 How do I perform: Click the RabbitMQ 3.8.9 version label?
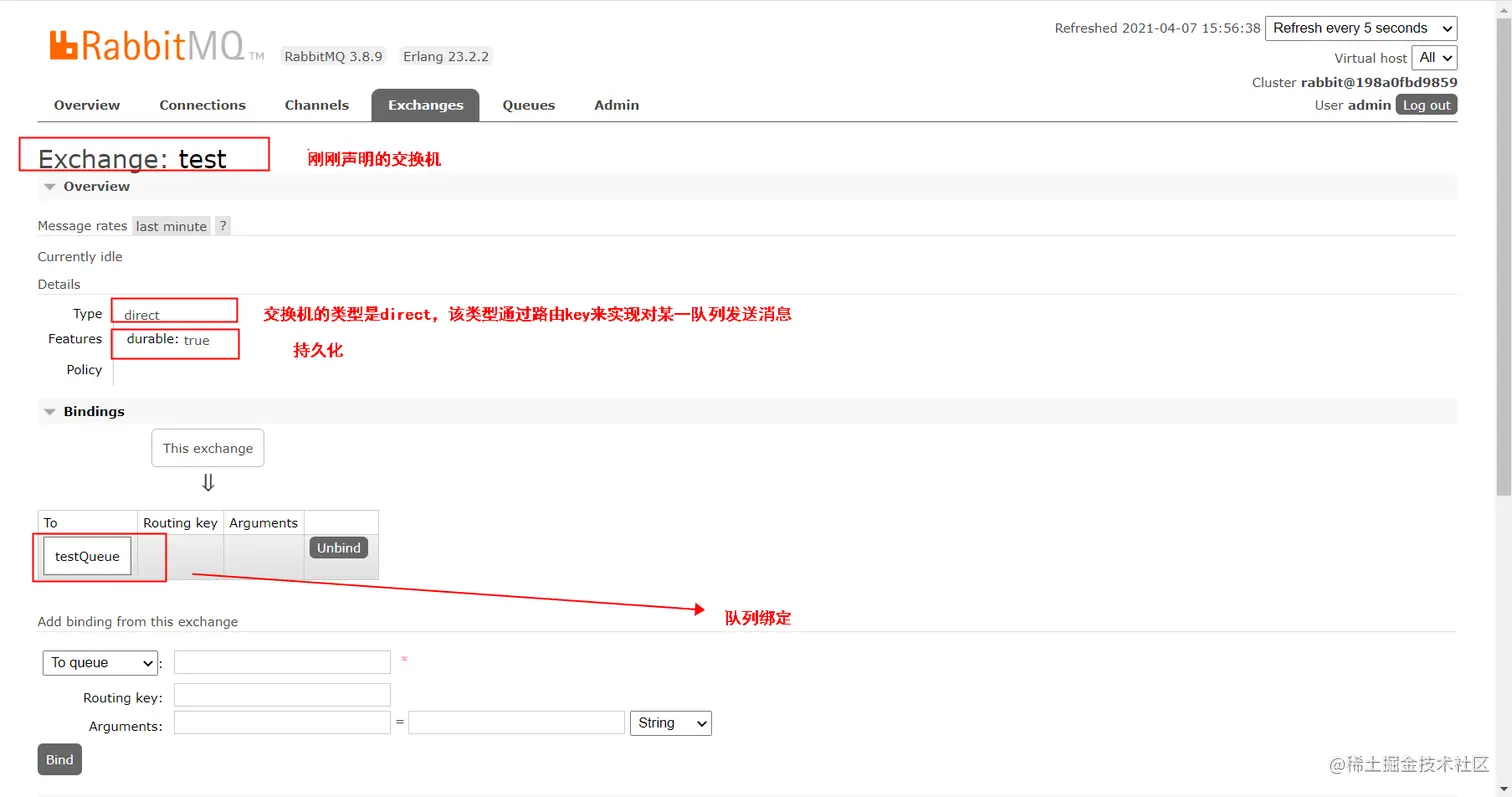pos(334,57)
